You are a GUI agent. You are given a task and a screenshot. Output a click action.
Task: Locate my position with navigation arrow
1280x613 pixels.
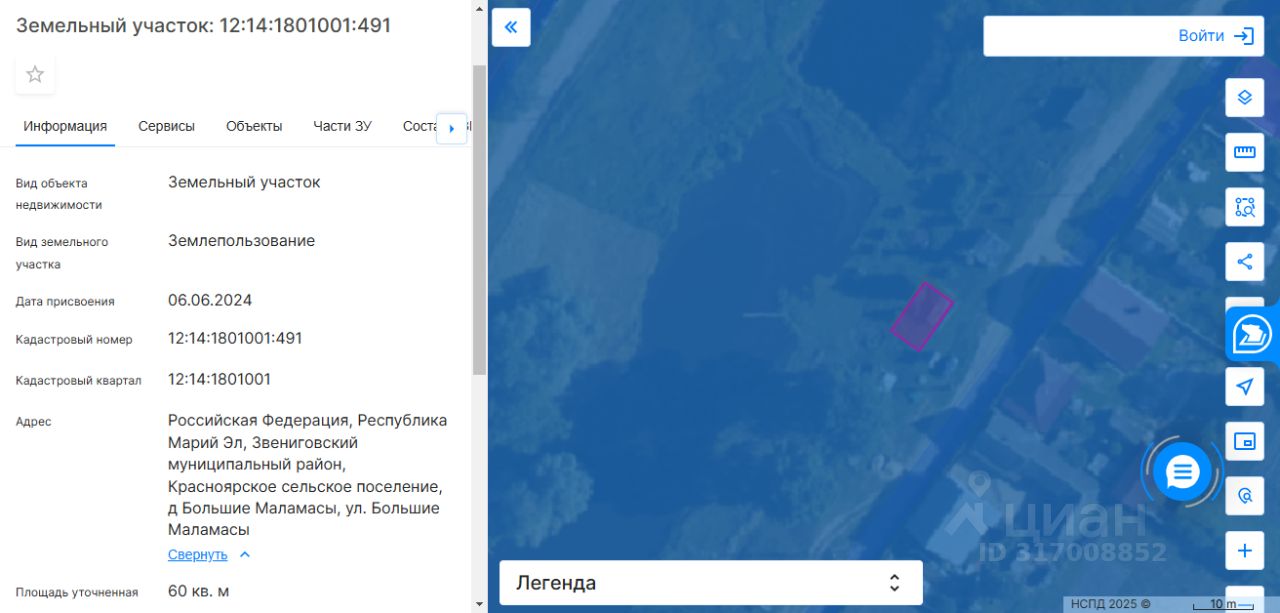pyautogui.click(x=1245, y=386)
